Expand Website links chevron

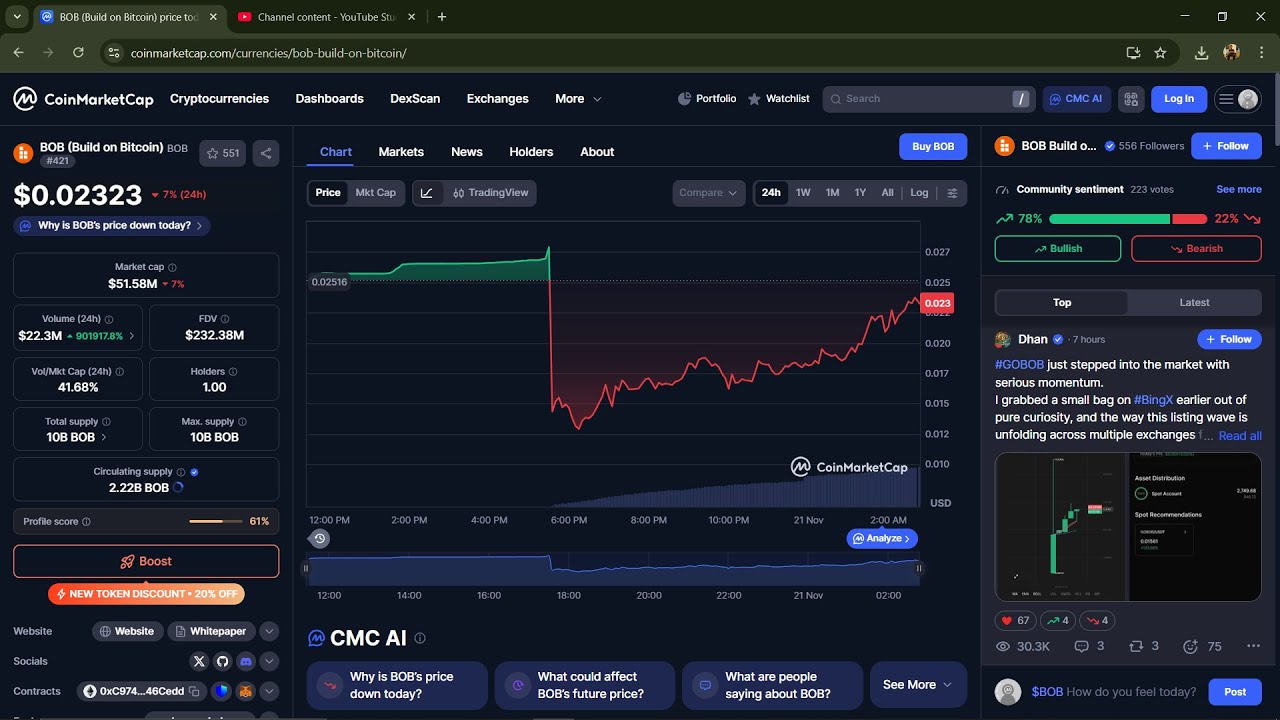pyautogui.click(x=269, y=631)
